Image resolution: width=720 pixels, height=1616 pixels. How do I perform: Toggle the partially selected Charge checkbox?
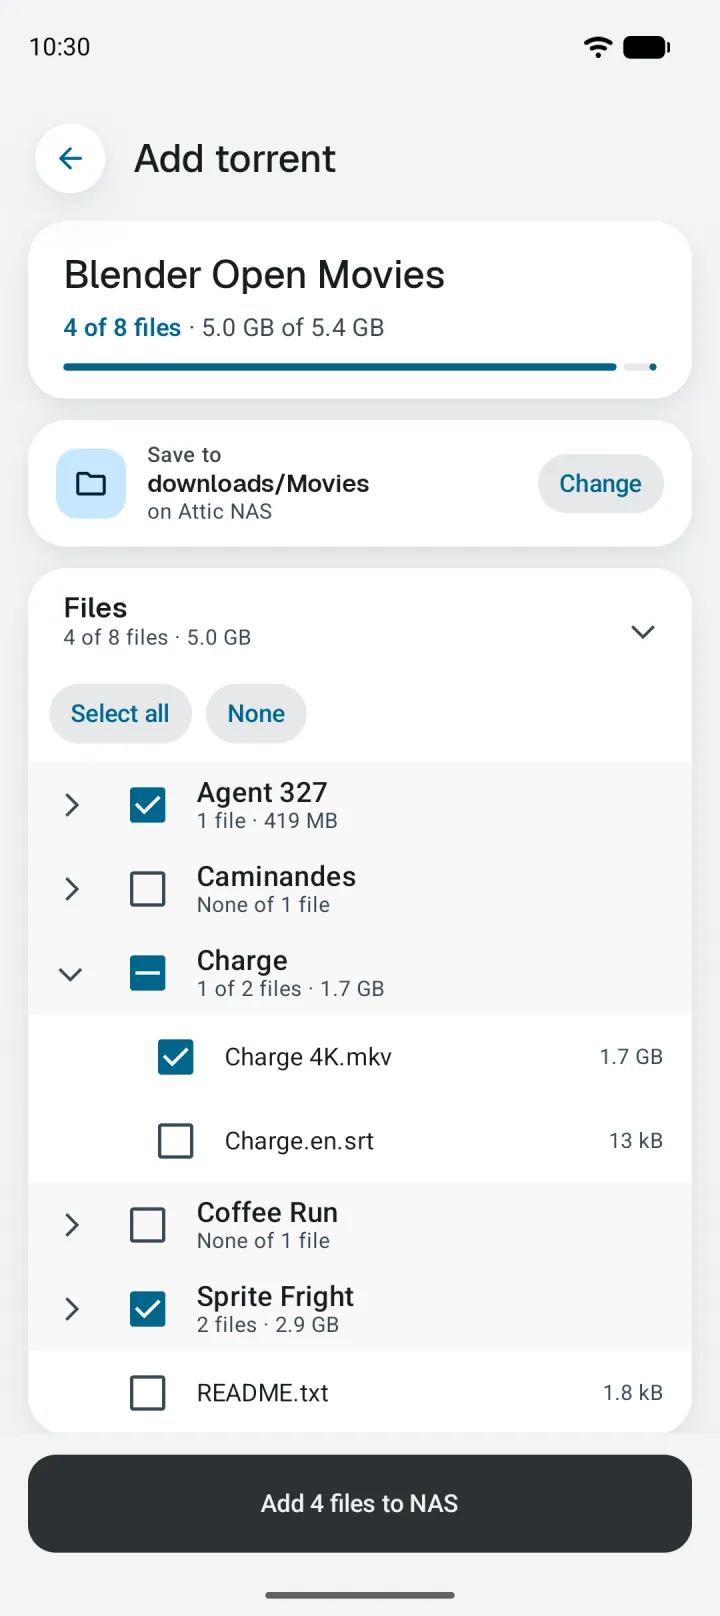click(x=148, y=973)
